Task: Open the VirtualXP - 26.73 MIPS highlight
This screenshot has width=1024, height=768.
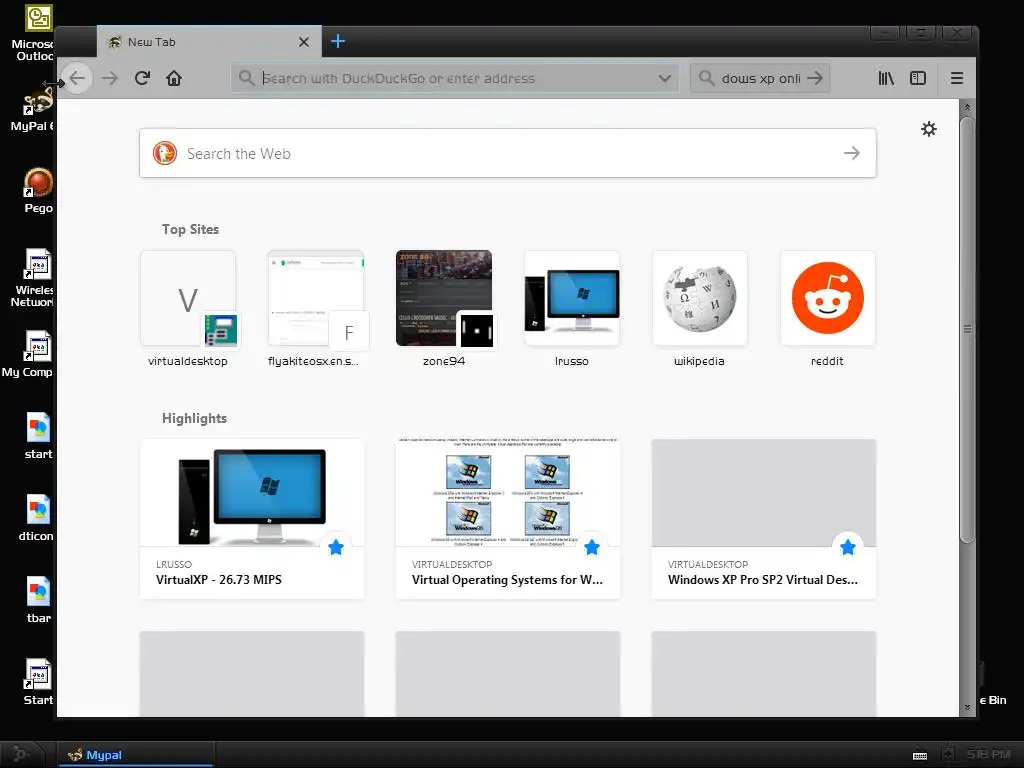Action: 251,519
